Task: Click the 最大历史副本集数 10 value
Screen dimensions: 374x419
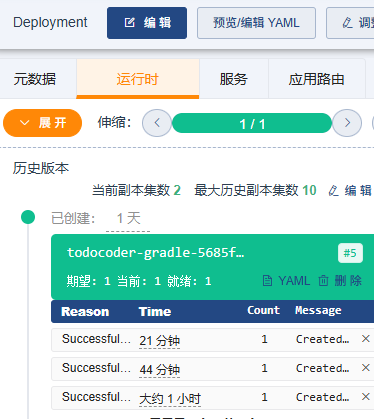Action: (309, 190)
